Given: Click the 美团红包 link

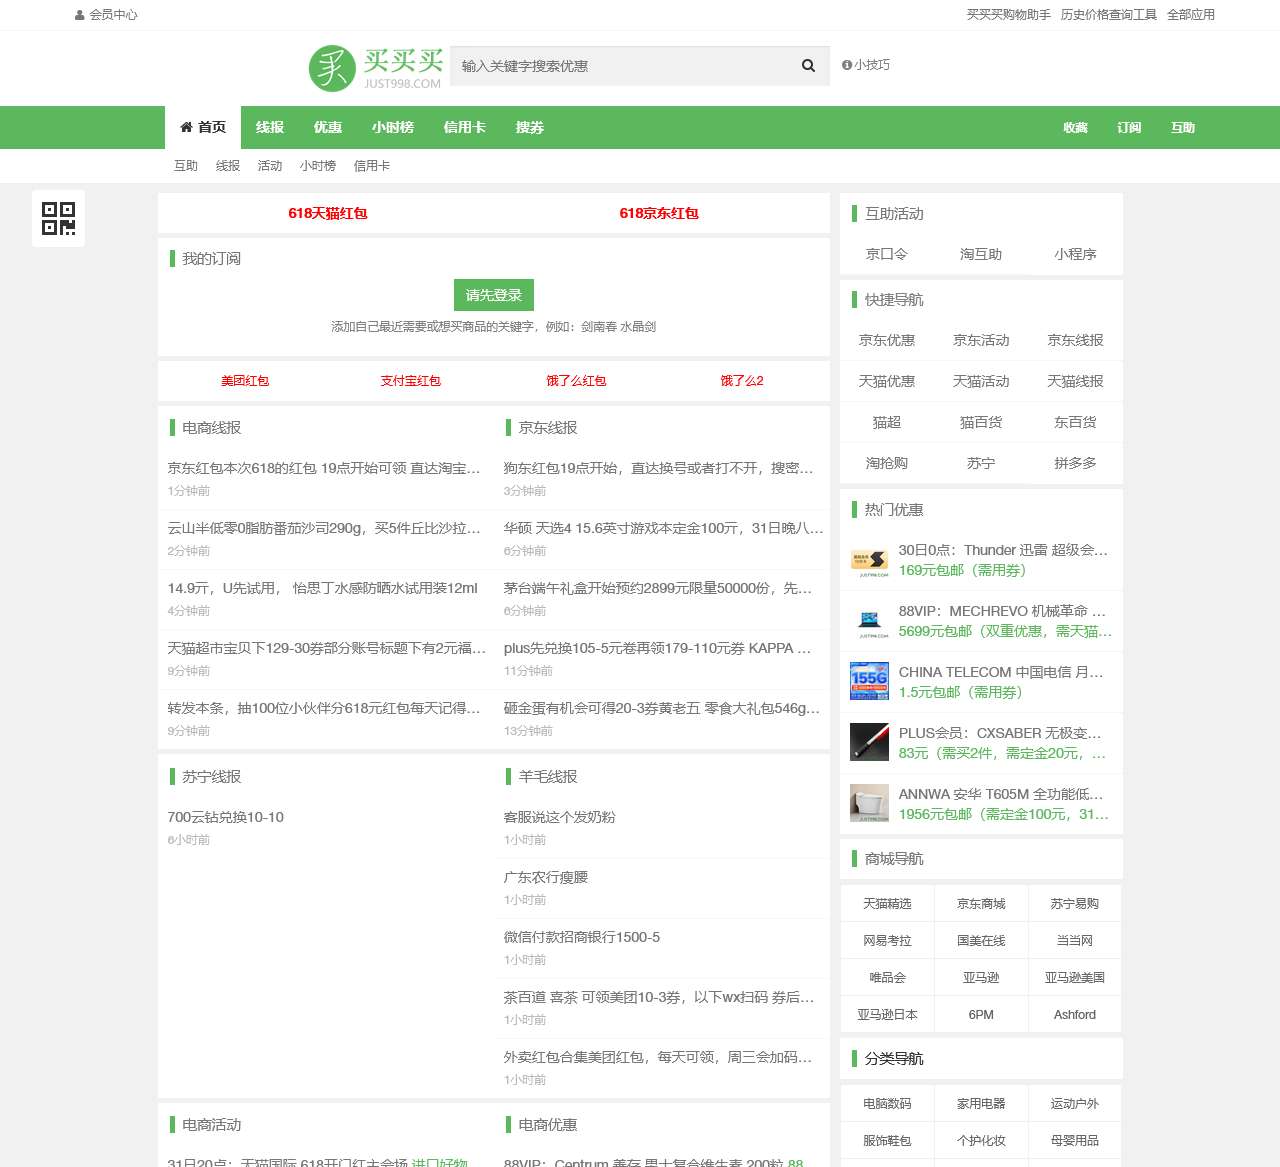Looking at the screenshot, I should click(x=245, y=381).
